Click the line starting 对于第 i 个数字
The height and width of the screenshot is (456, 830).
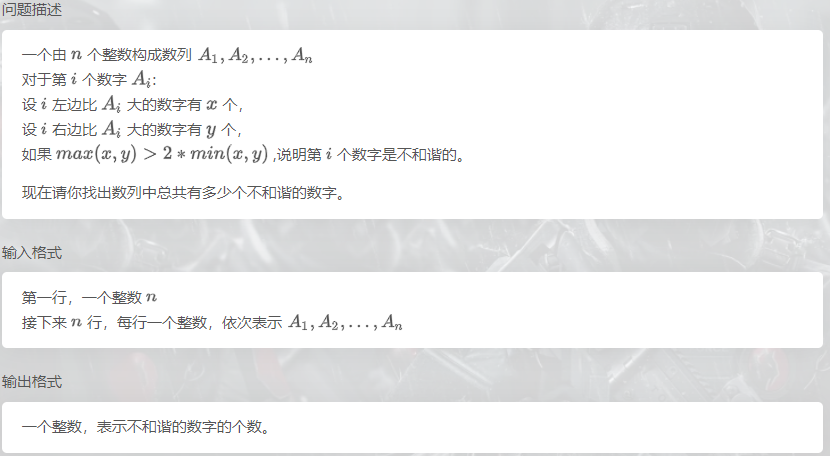[89, 79]
